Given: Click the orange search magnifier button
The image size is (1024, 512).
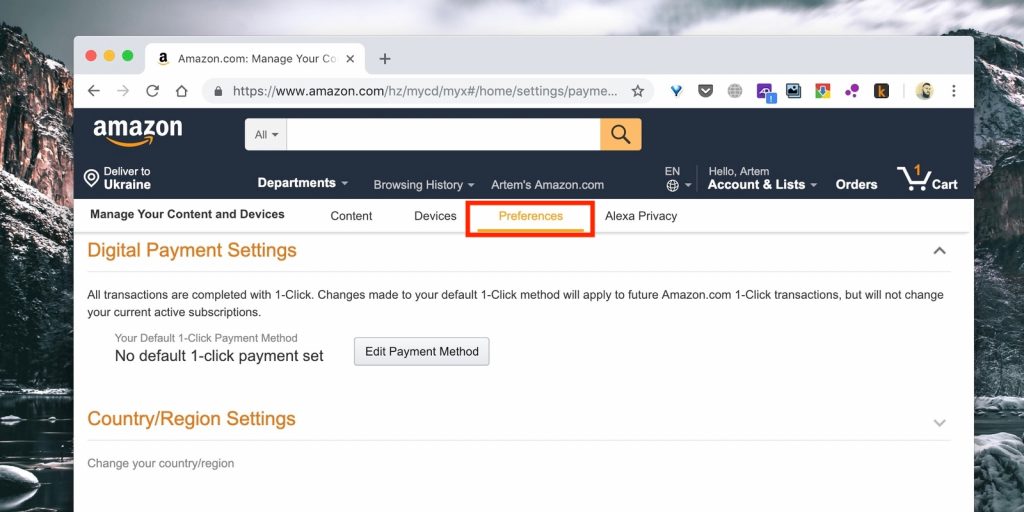Looking at the screenshot, I should pos(620,134).
